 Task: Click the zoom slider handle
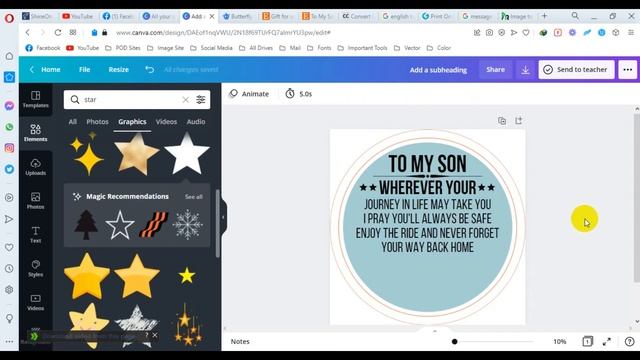coord(454,342)
